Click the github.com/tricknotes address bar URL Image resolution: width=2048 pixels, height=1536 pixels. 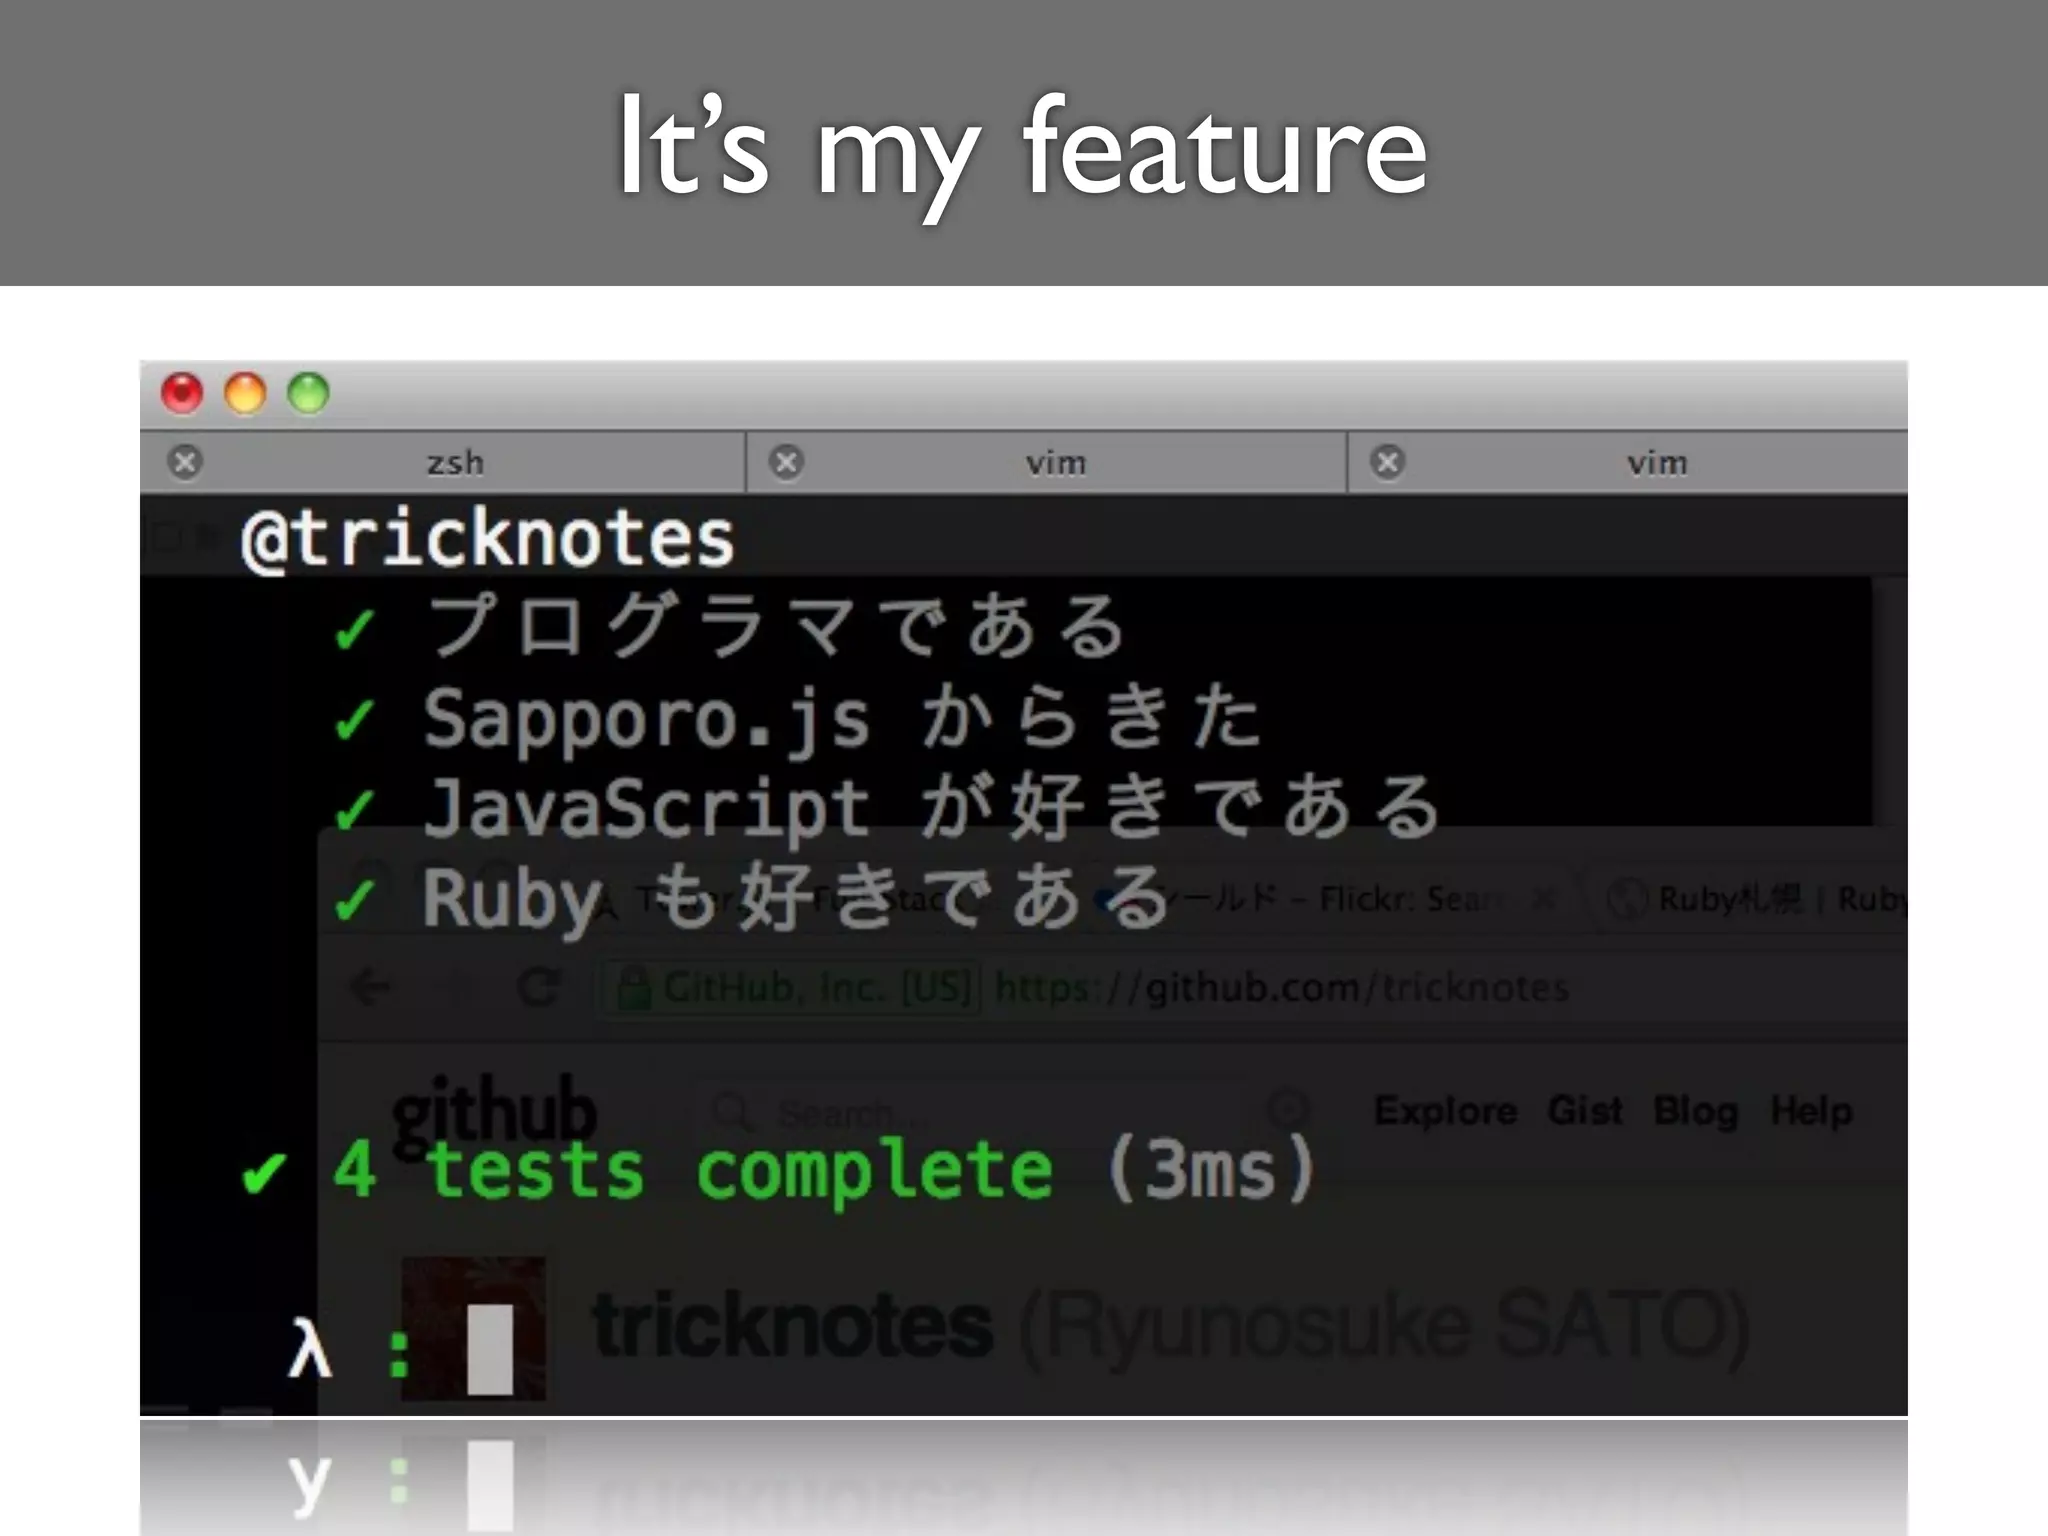tap(1282, 988)
